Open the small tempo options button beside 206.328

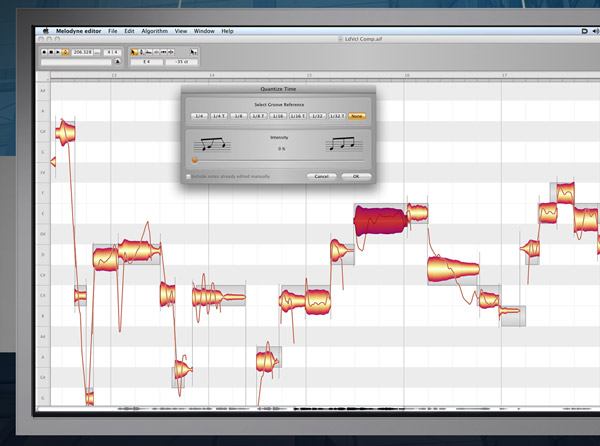(97, 52)
